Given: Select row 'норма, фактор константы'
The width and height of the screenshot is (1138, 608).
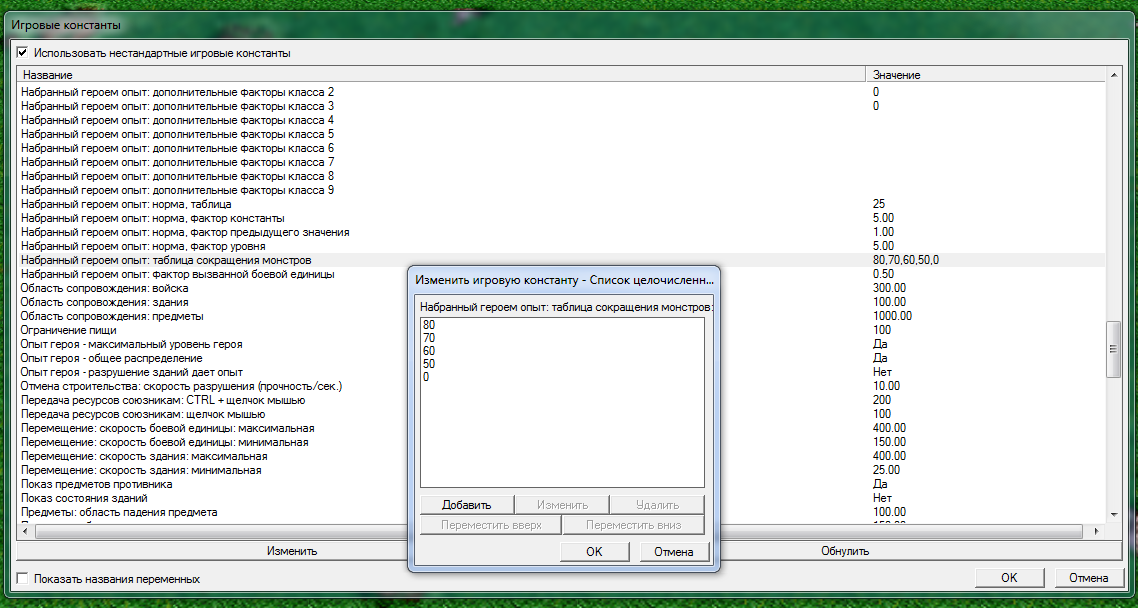Looking at the screenshot, I should tap(561, 218).
